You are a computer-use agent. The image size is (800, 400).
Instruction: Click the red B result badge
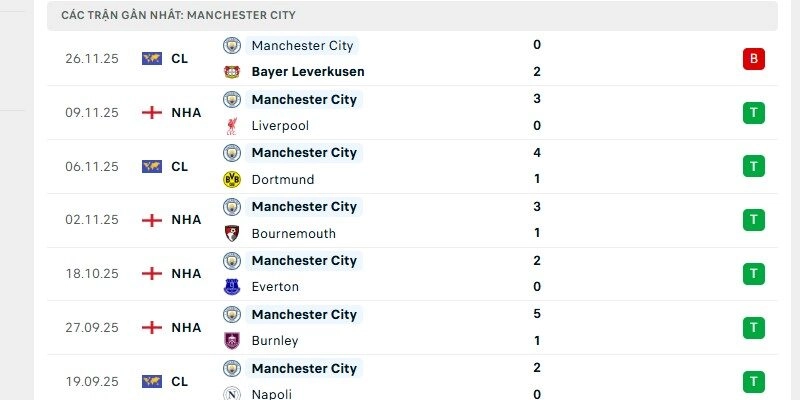pos(754,59)
